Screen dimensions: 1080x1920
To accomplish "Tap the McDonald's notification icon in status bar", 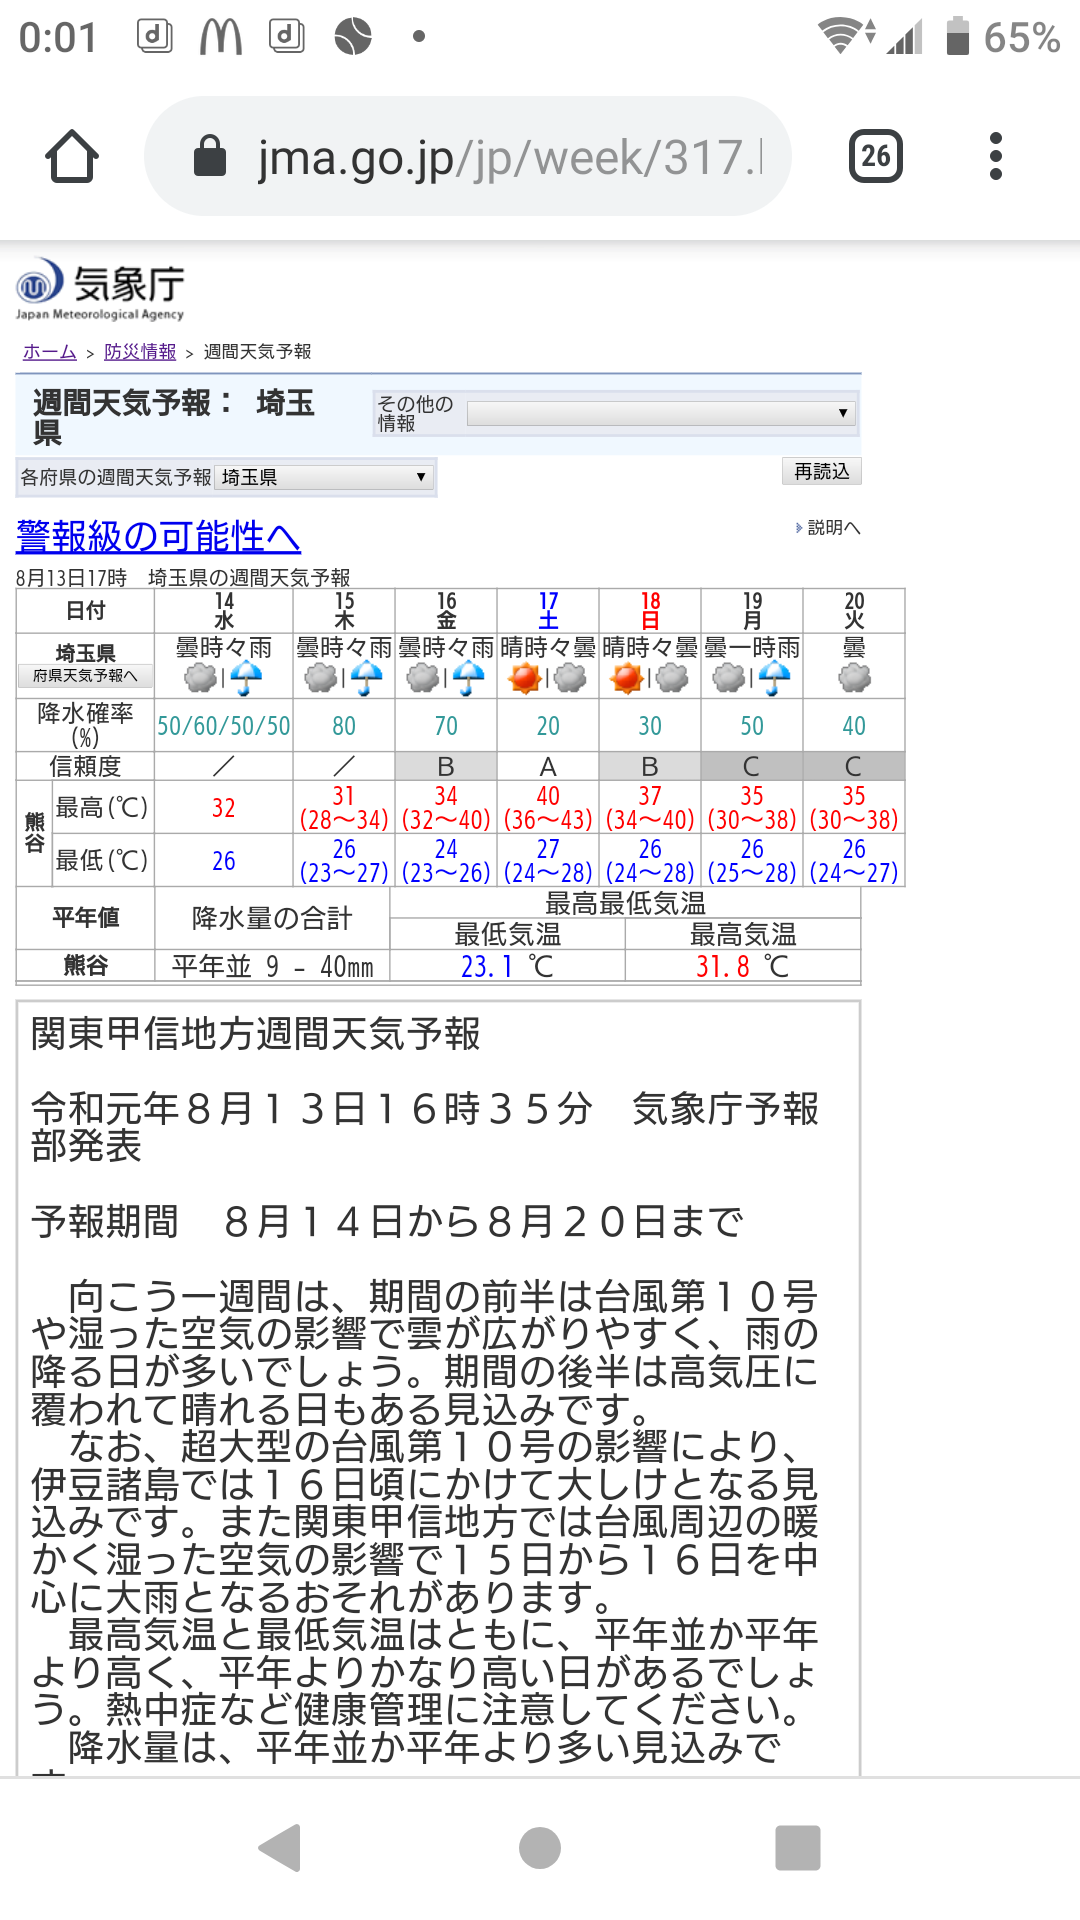I will pyautogui.click(x=221, y=37).
